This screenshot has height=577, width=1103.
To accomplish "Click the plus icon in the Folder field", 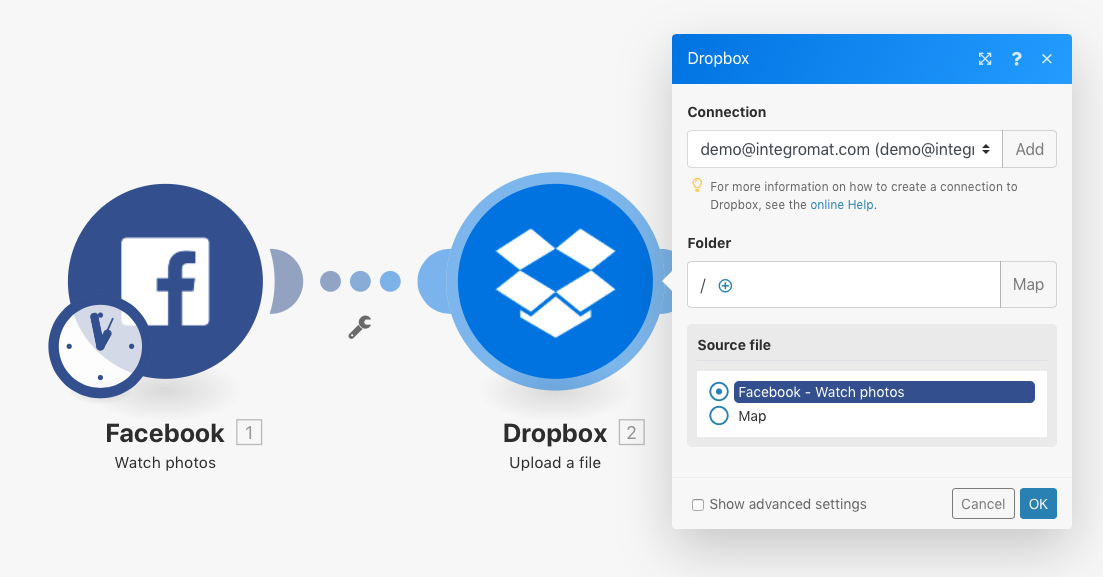I will pos(726,286).
